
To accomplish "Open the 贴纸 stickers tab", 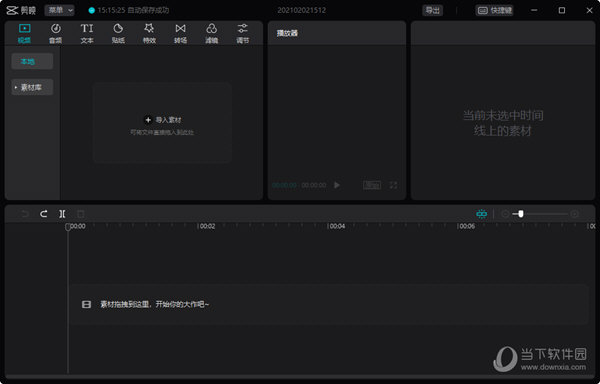I will click(118, 33).
